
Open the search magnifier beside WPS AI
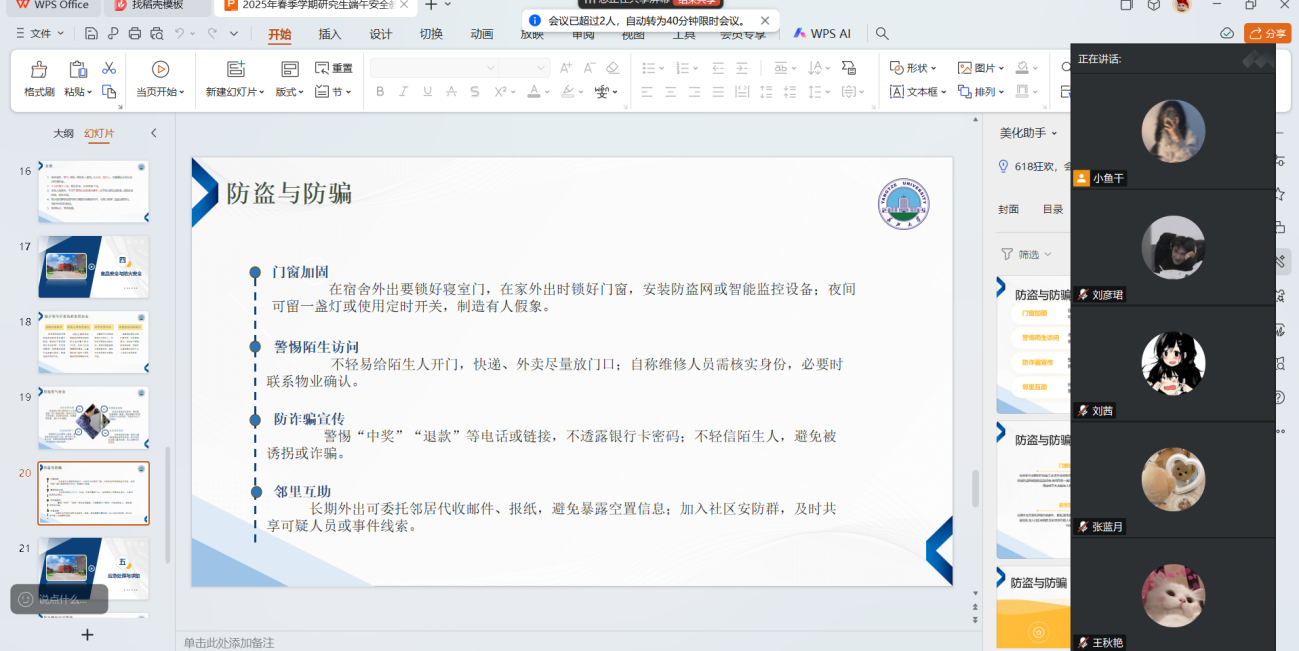tap(882, 34)
